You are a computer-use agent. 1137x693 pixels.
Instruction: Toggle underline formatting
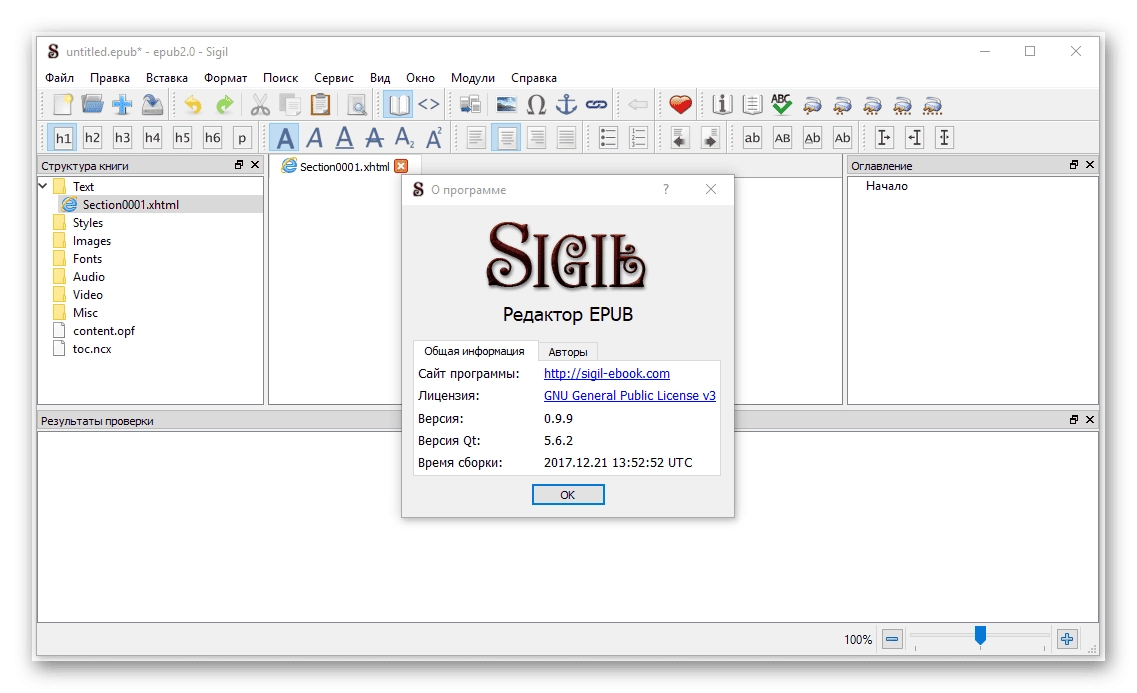click(x=344, y=138)
